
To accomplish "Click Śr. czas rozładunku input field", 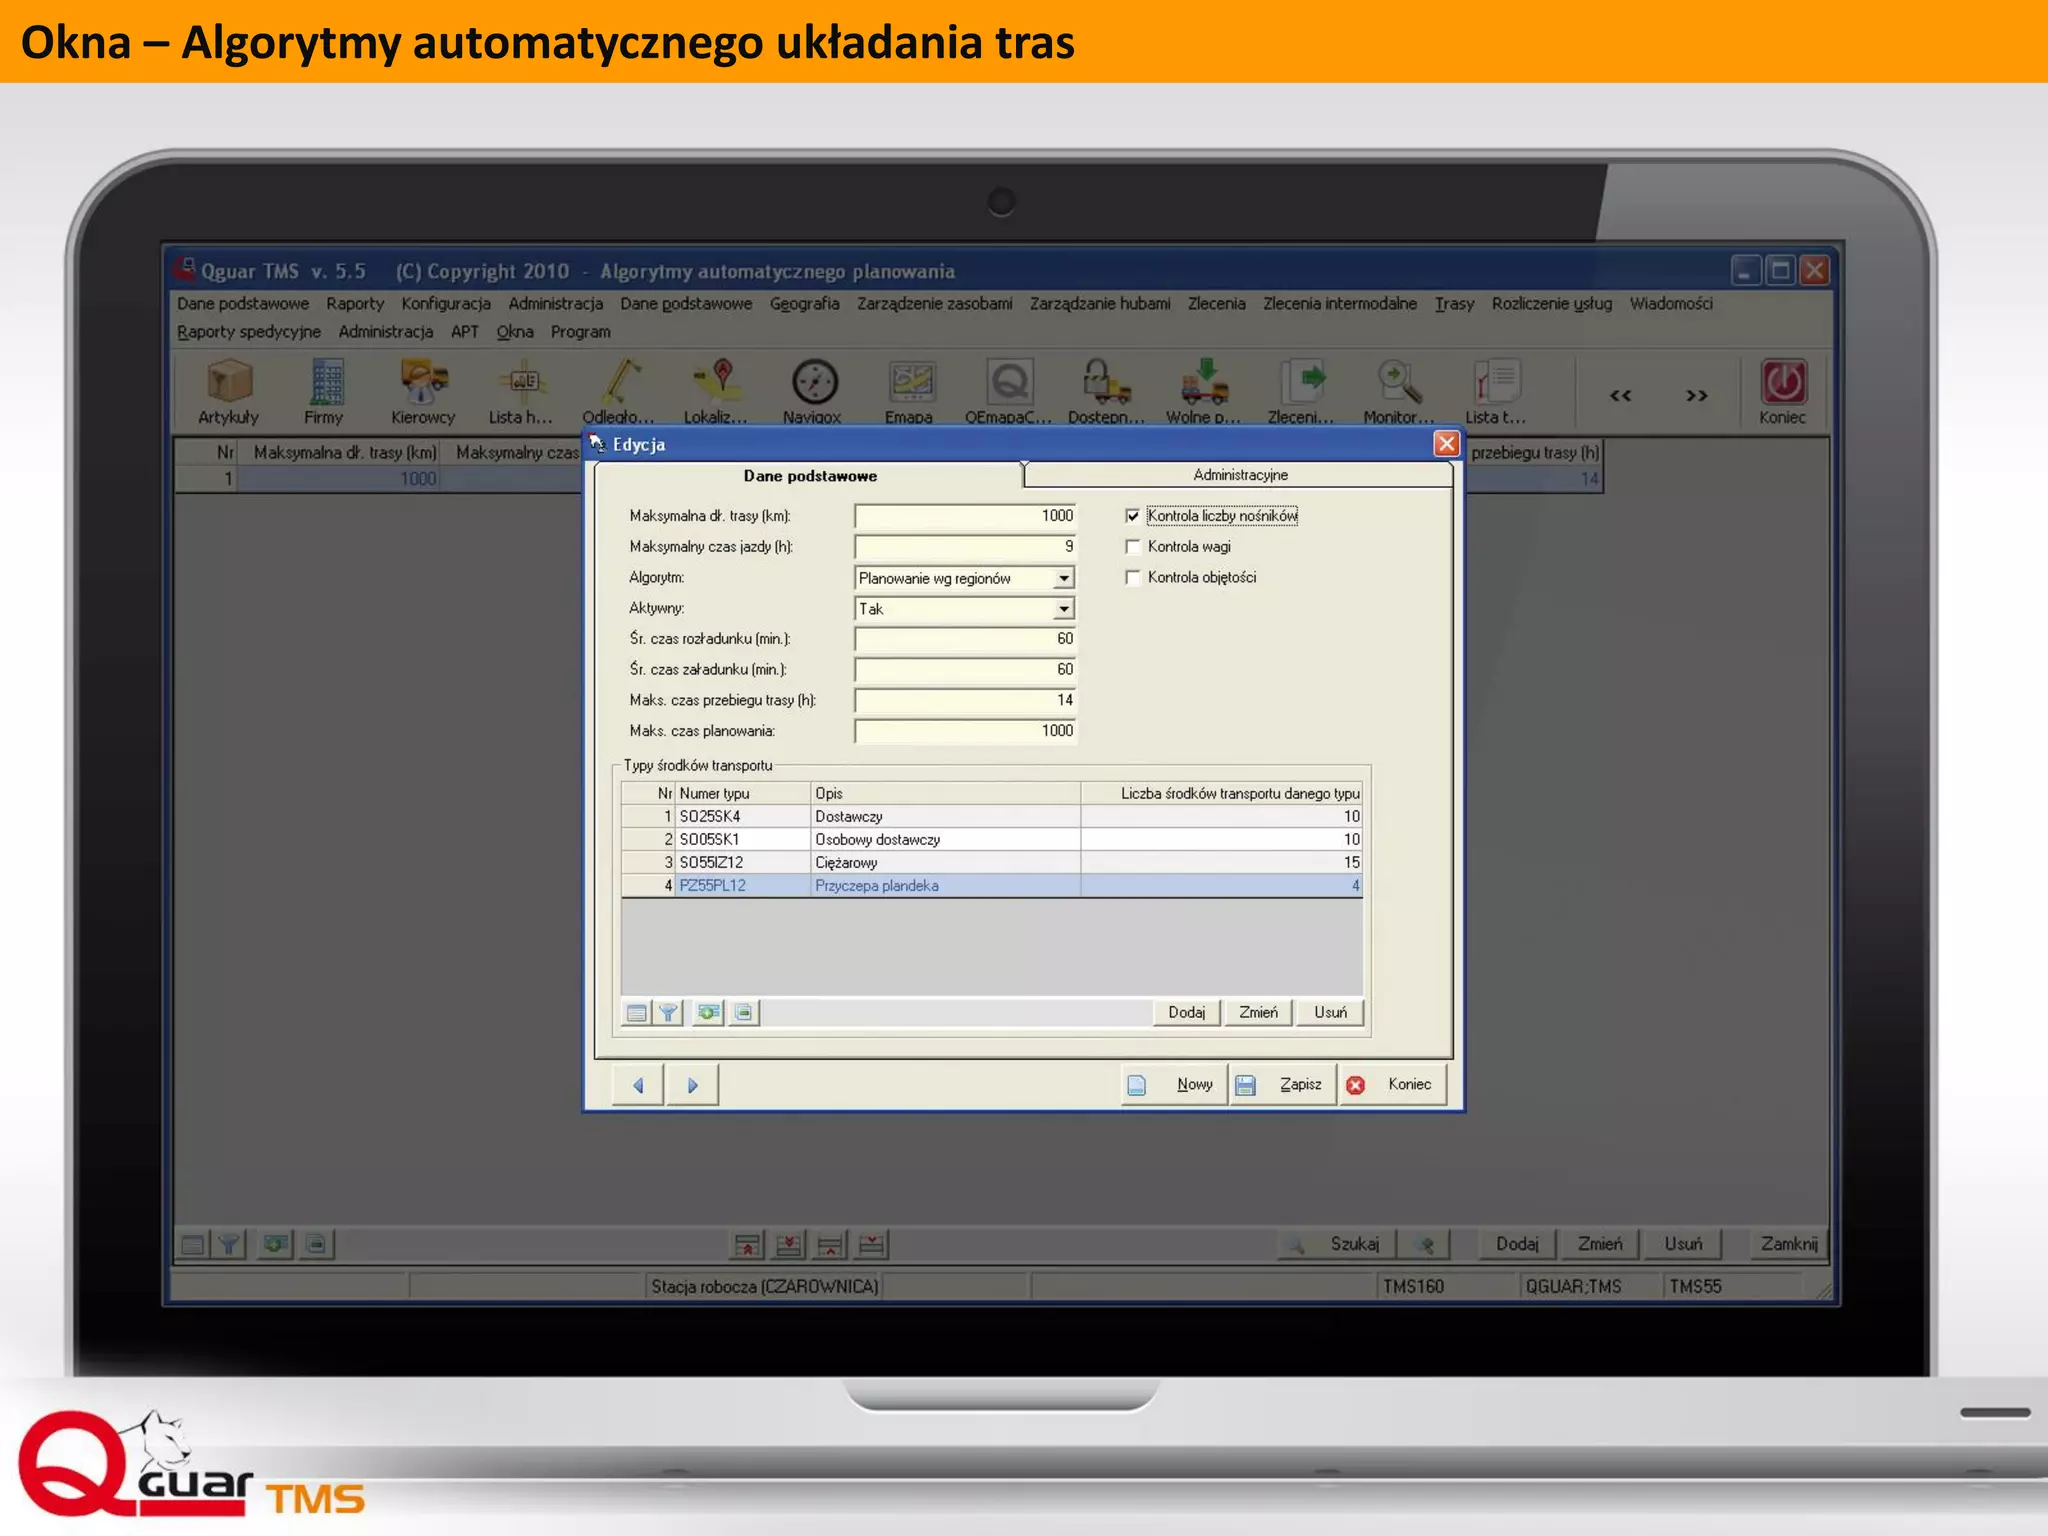I will (x=965, y=639).
